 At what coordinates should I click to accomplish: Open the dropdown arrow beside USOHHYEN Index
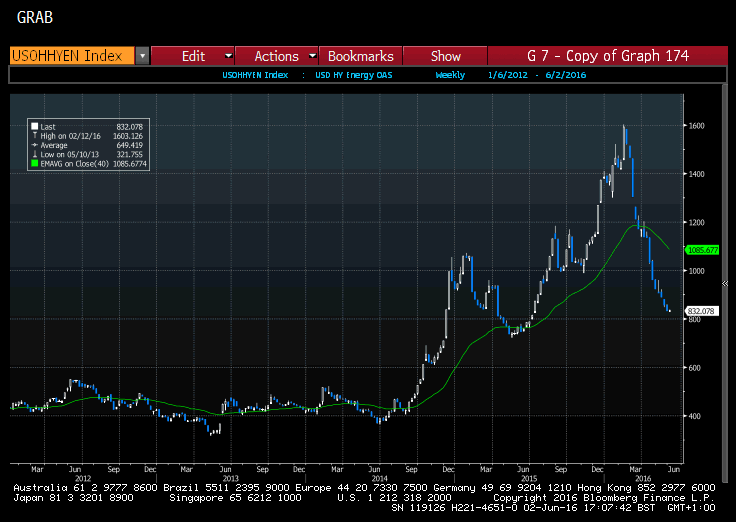coord(142,56)
